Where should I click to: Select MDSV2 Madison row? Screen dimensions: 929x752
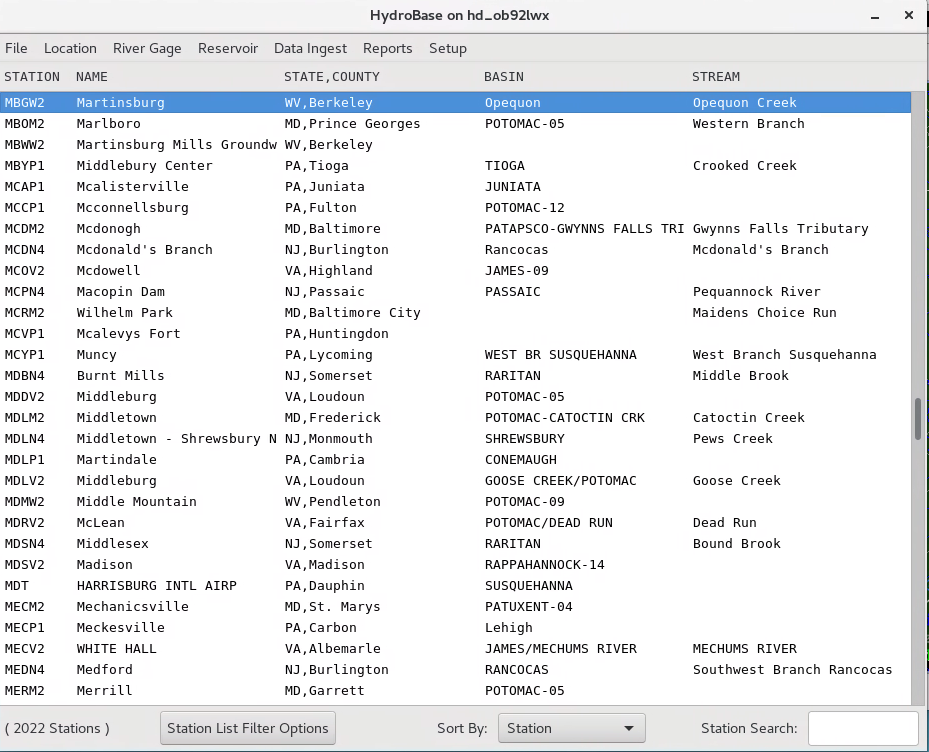455,565
